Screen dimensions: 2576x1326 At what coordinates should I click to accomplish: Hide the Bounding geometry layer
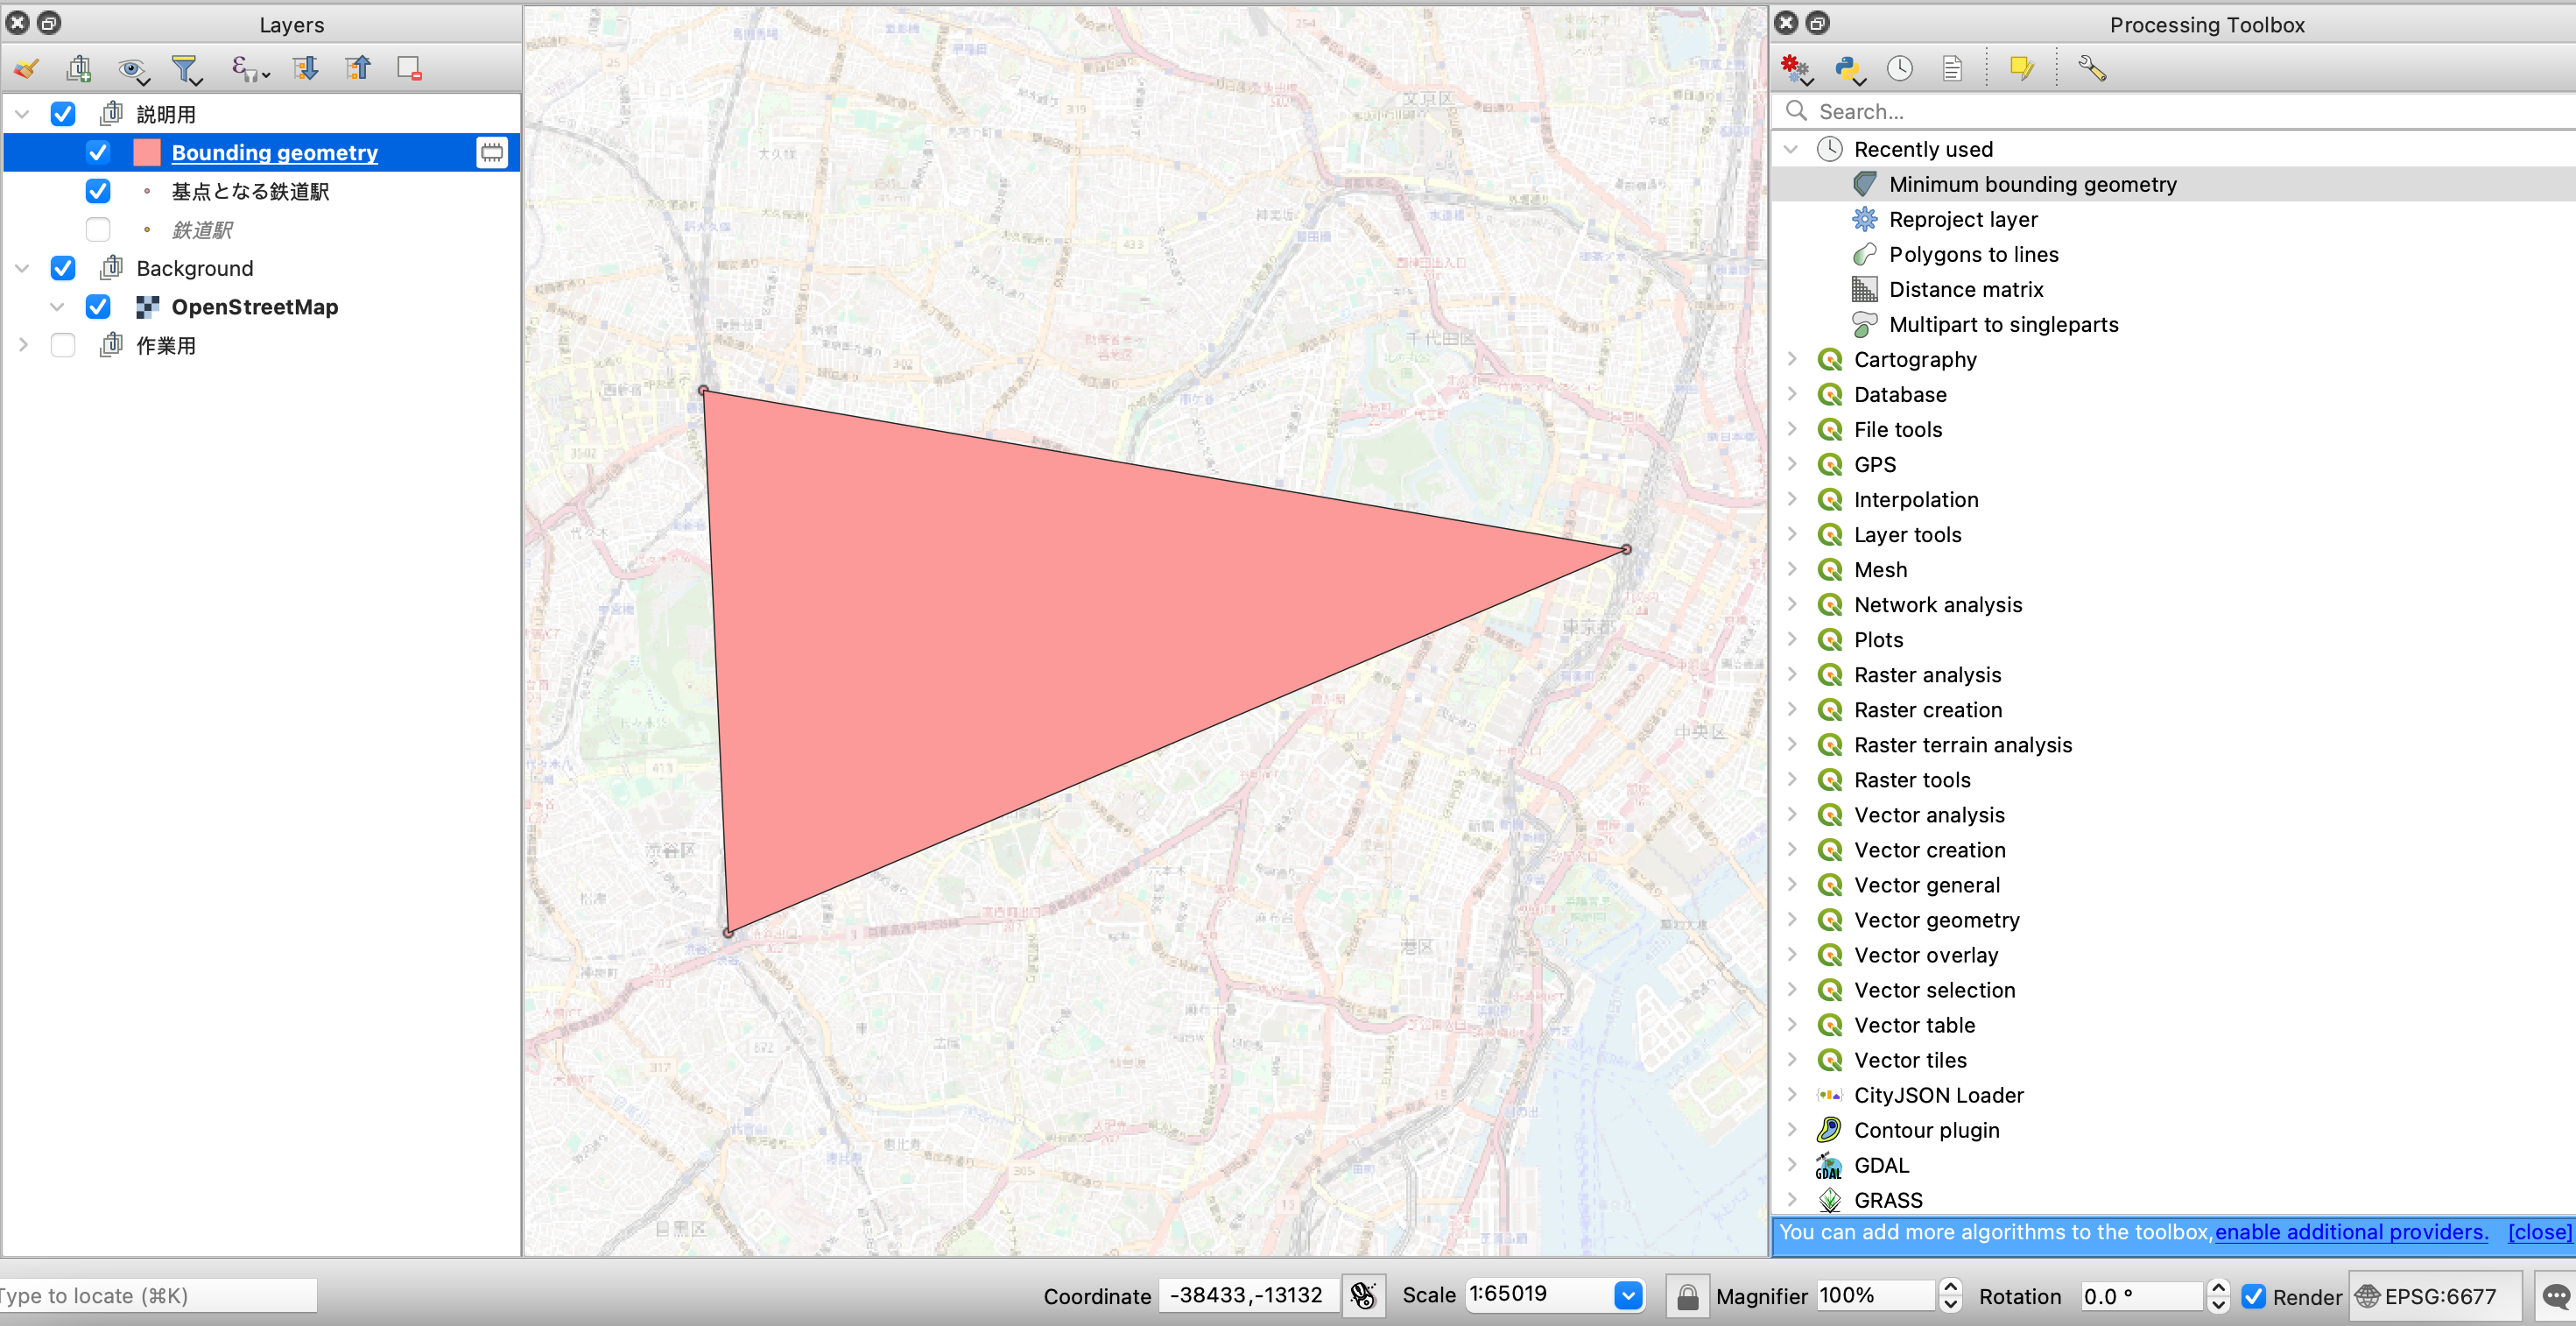coord(97,152)
